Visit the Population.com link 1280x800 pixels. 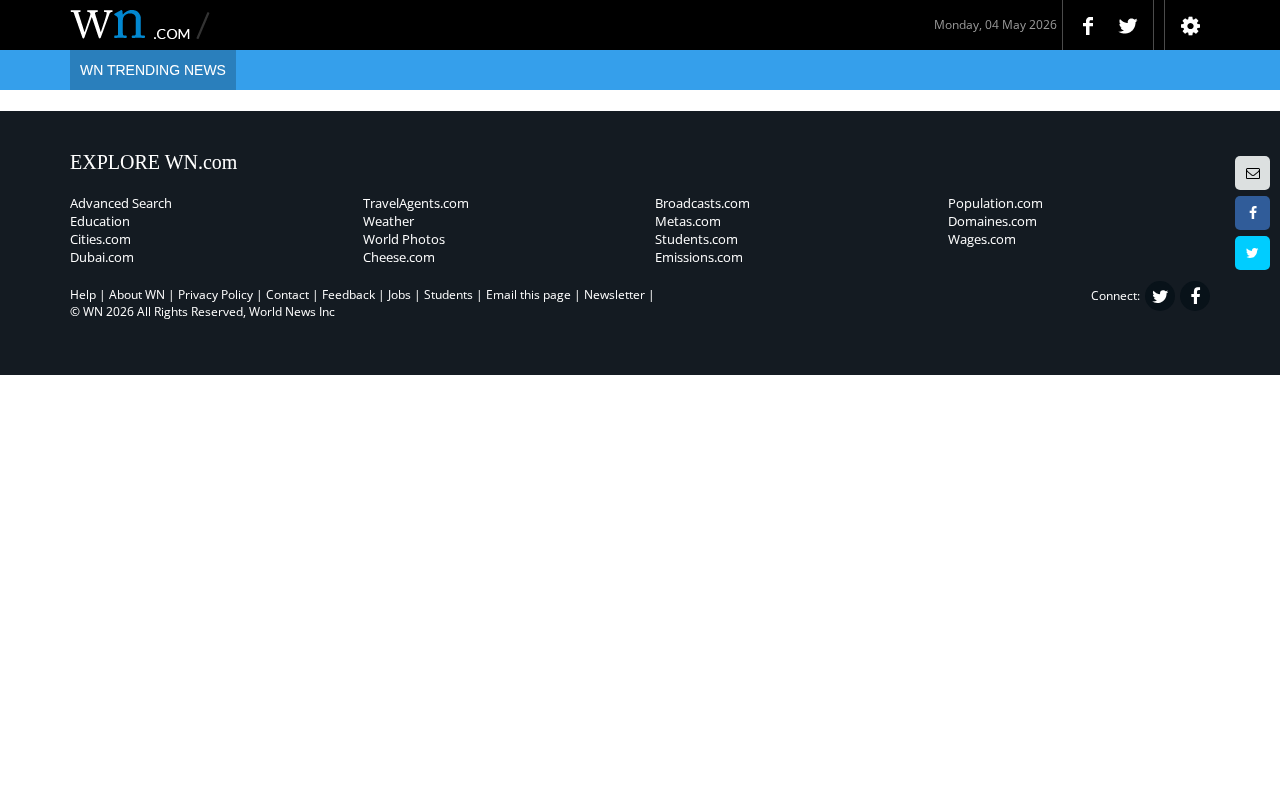(995, 203)
